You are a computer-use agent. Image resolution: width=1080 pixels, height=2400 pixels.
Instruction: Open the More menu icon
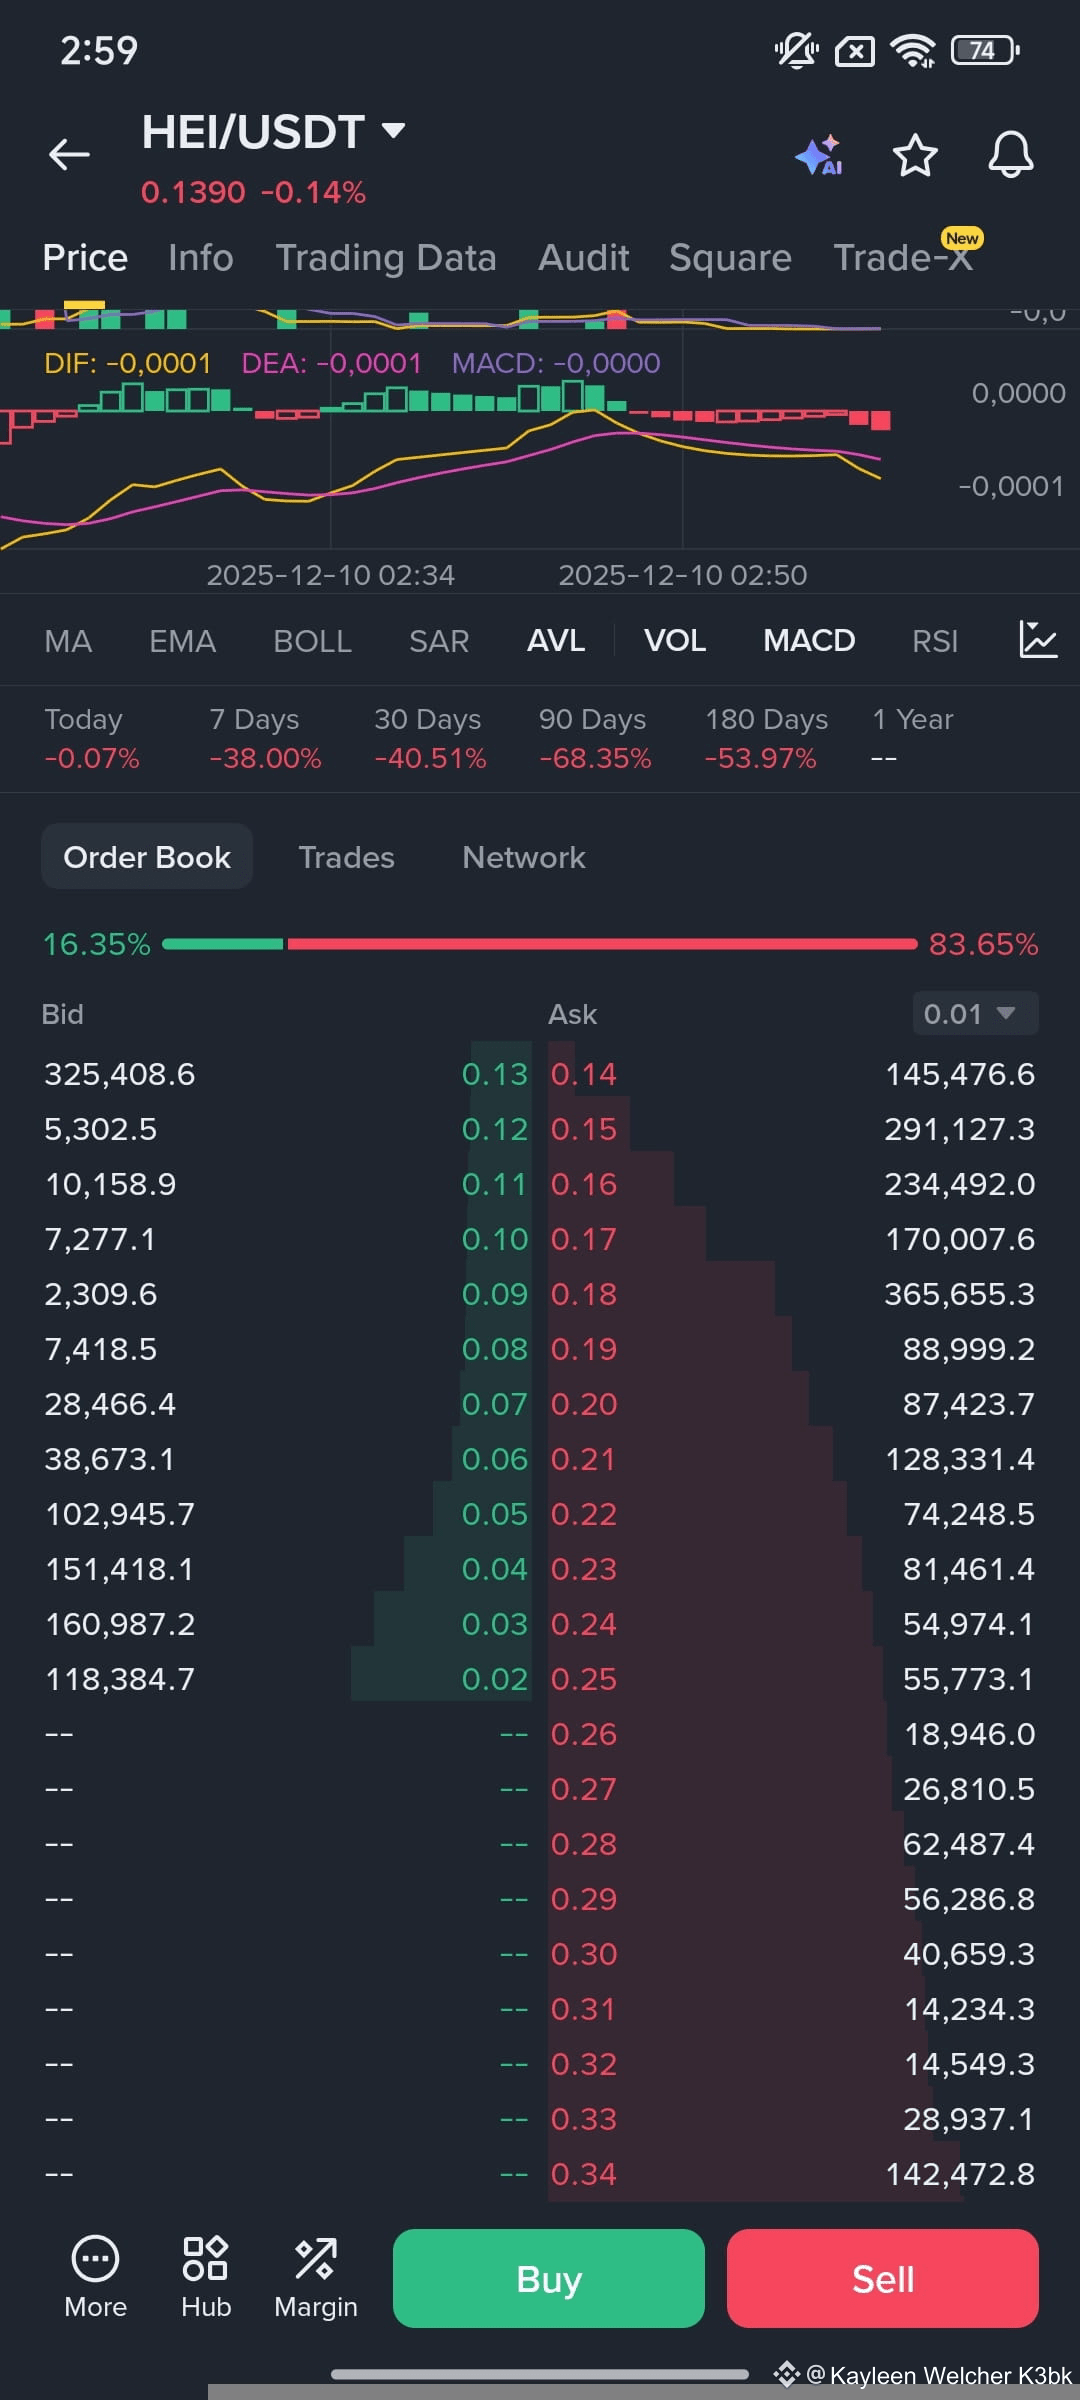click(95, 2259)
